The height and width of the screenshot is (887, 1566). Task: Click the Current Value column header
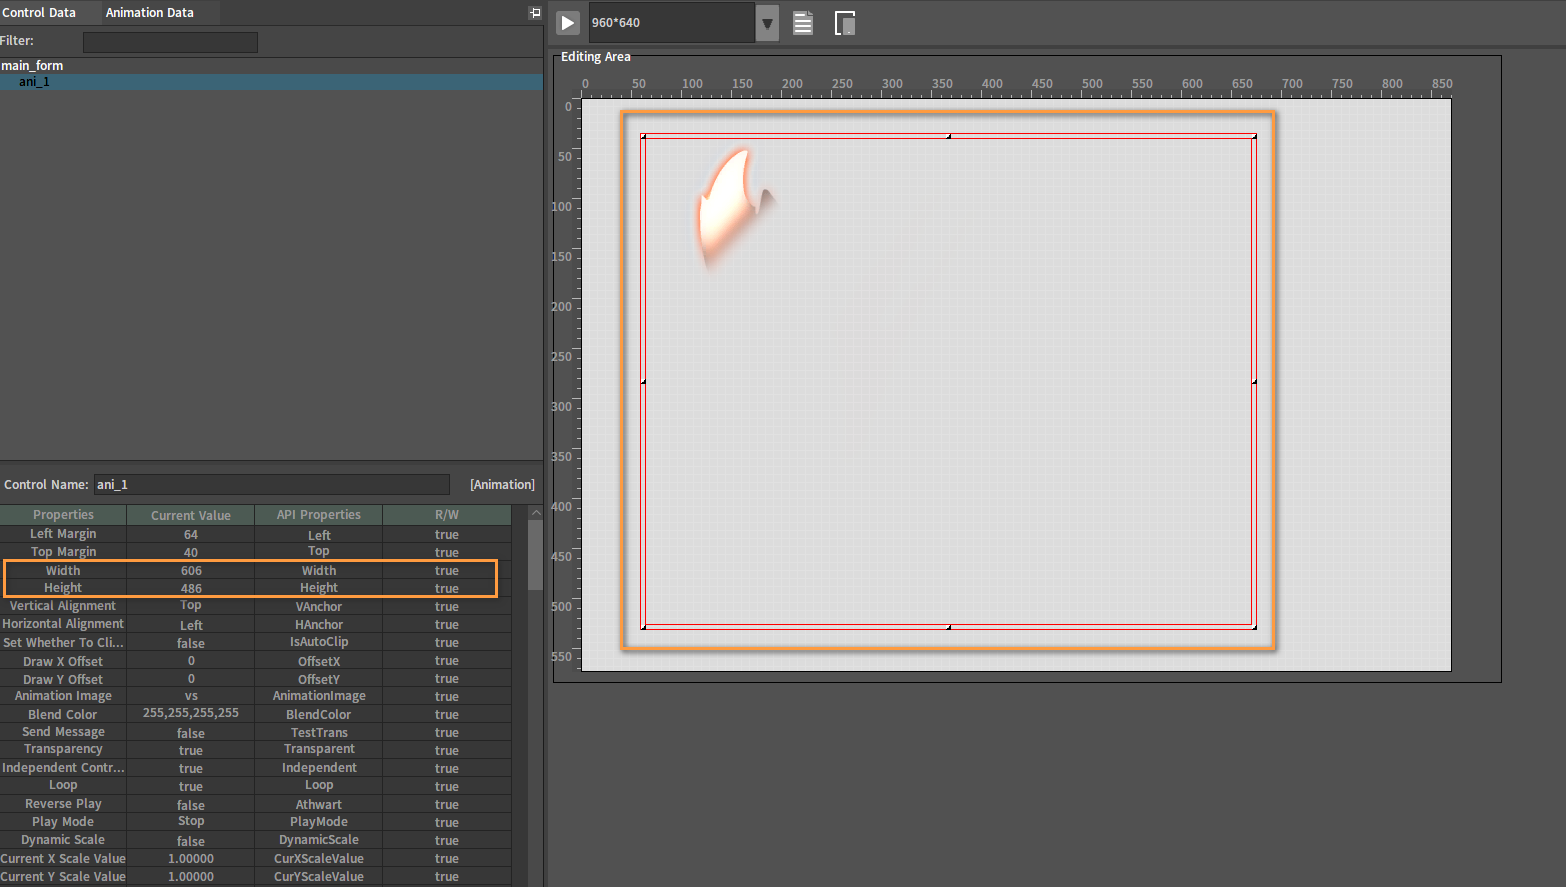tap(191, 515)
